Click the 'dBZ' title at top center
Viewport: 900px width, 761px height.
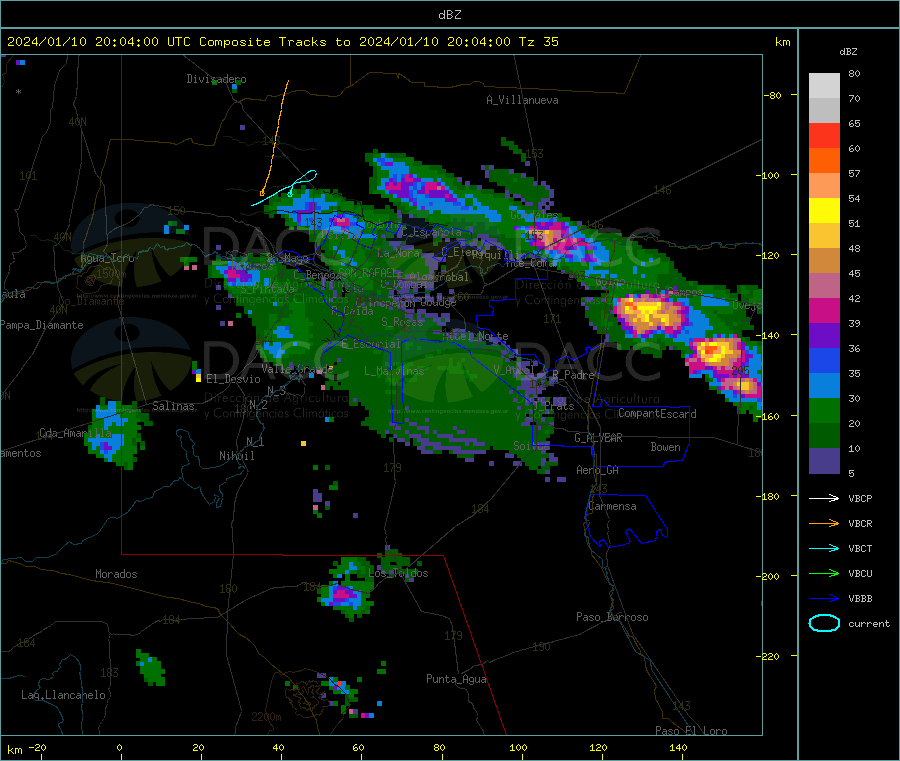[449, 15]
